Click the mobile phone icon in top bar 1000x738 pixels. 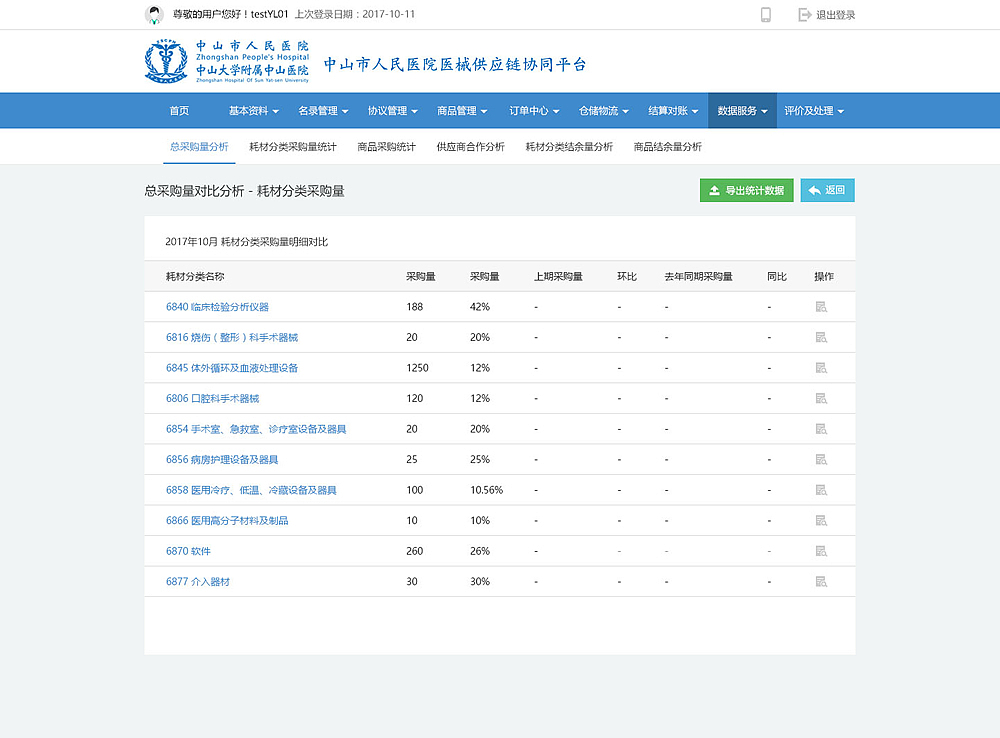(765, 14)
